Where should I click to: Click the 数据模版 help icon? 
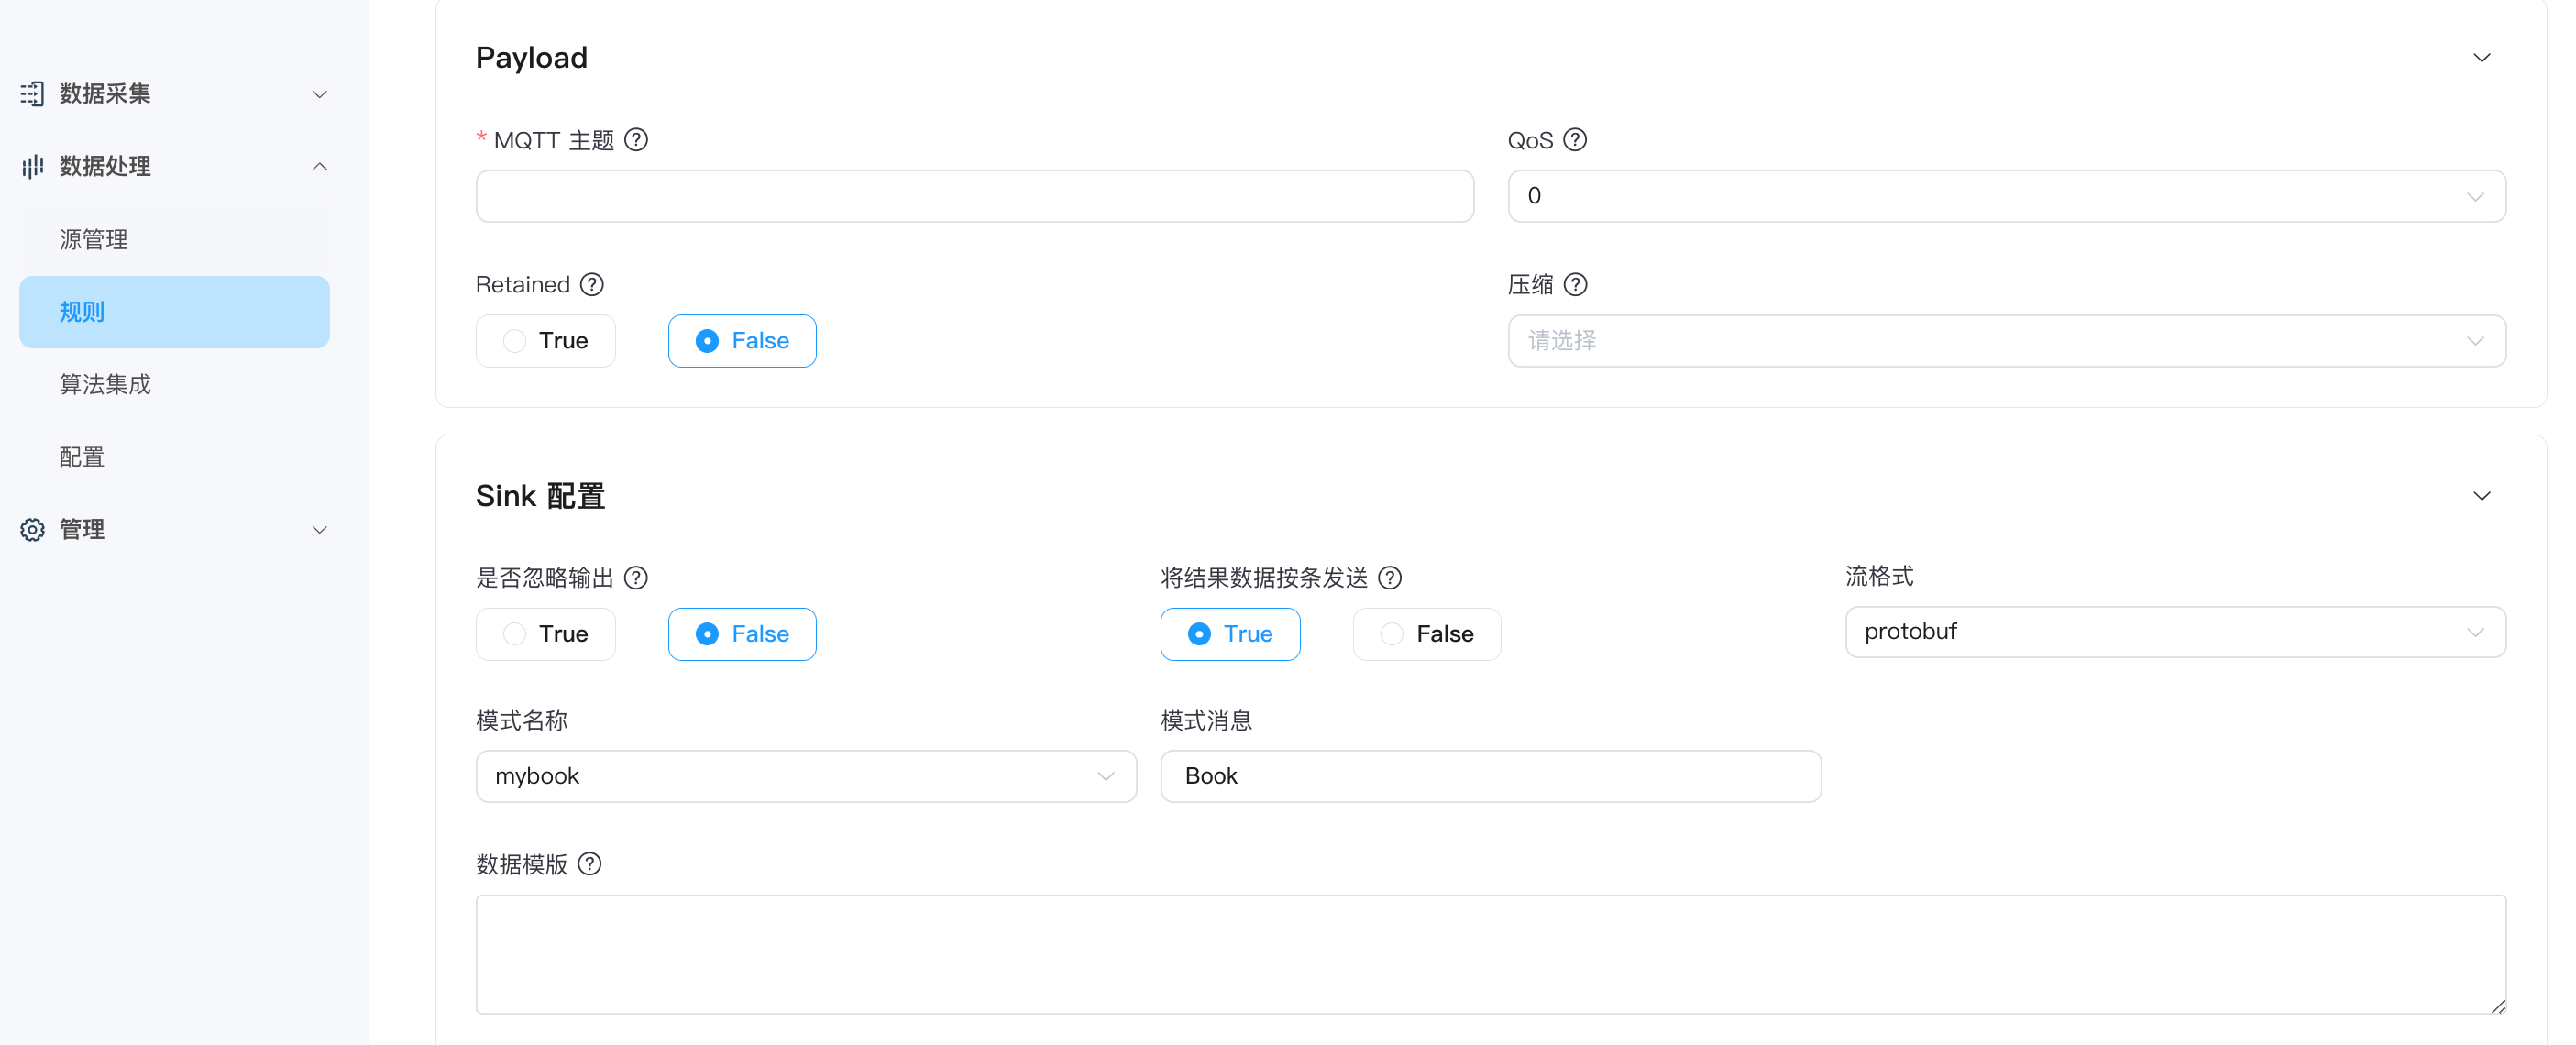pos(590,864)
